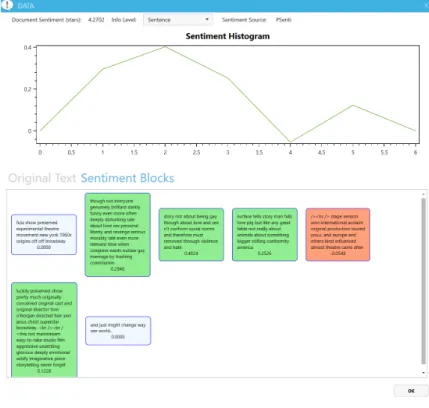The width and height of the screenshot is (429, 408).
Task: Select the block starting 'story not about being gay'
Action: [x=191, y=235]
